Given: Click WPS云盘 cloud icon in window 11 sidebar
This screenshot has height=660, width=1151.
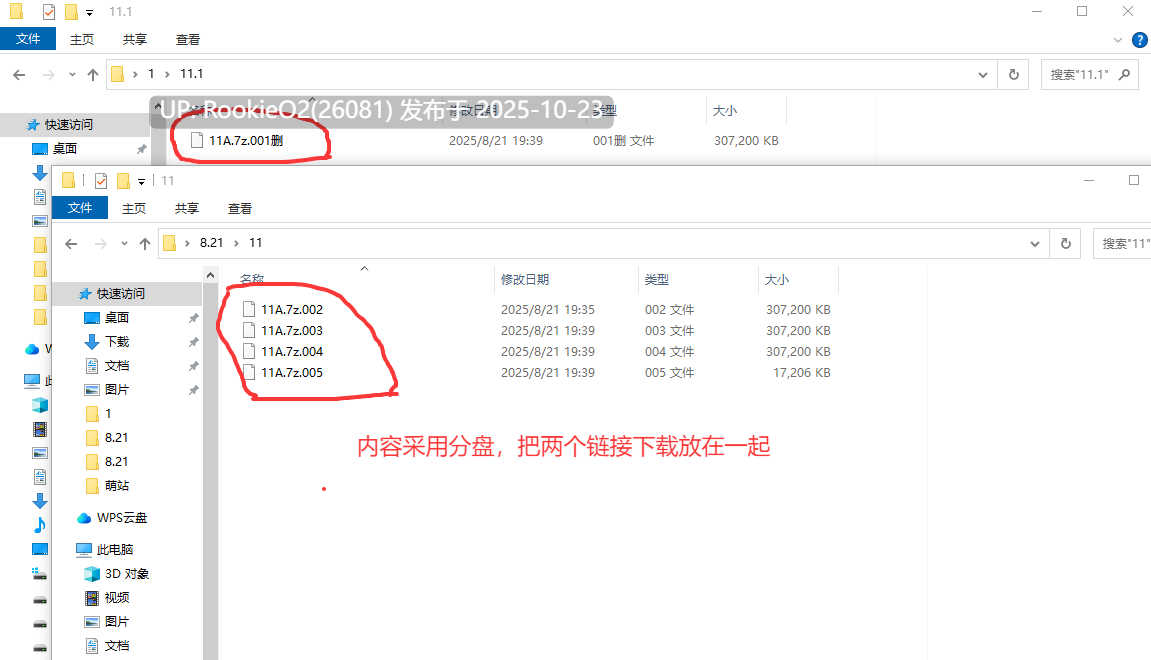Looking at the screenshot, I should click(x=84, y=518).
